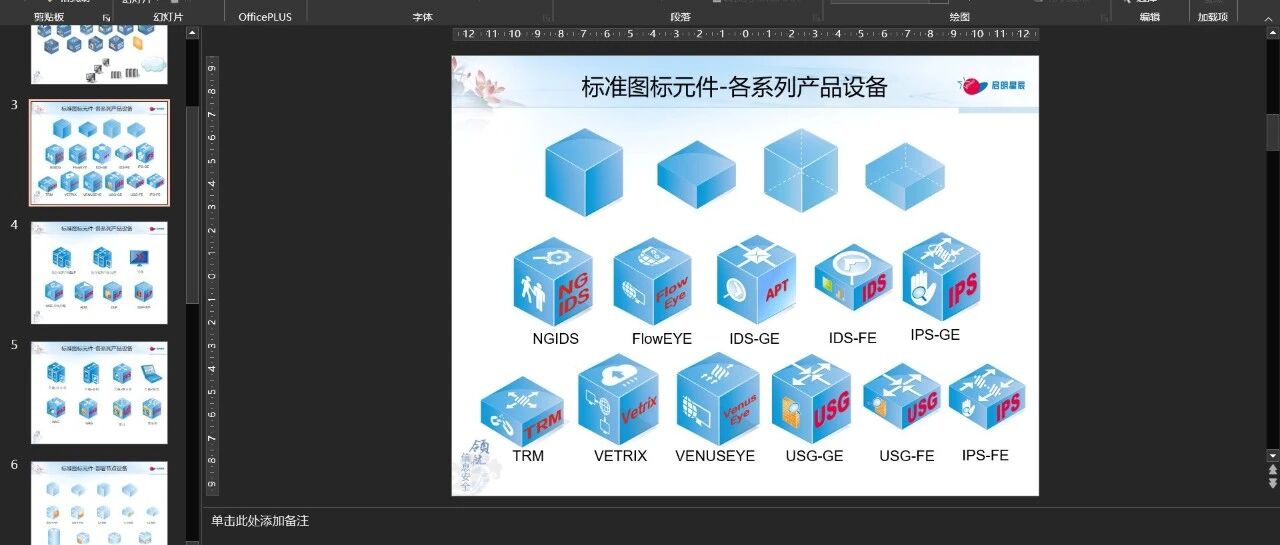Image resolution: width=1280 pixels, height=545 pixels.
Task: Select the Vetrix cube icon on the slide
Action: 618,399
